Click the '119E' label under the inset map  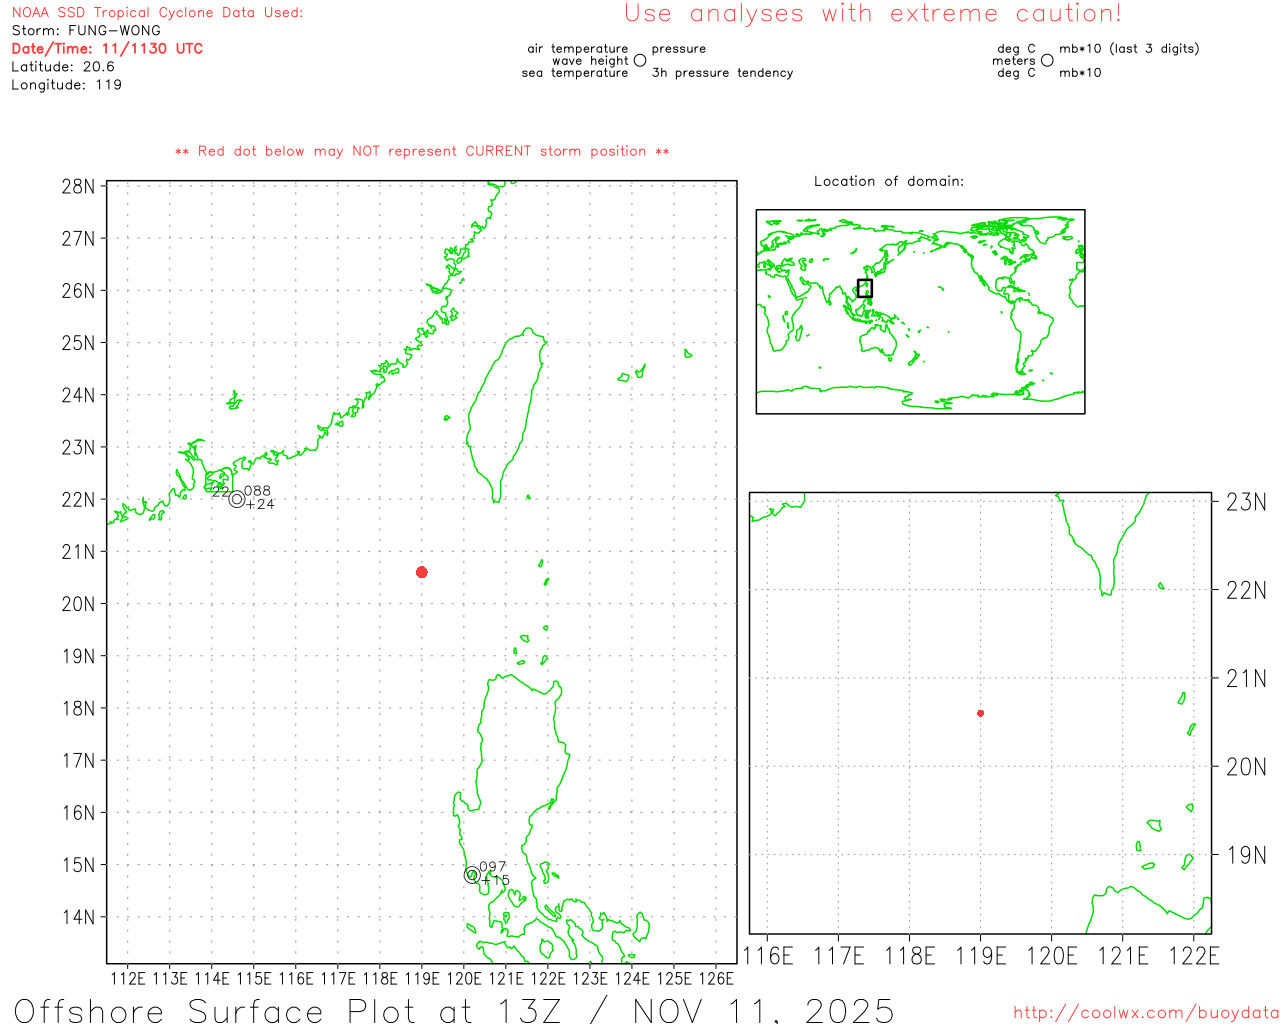[x=980, y=956]
